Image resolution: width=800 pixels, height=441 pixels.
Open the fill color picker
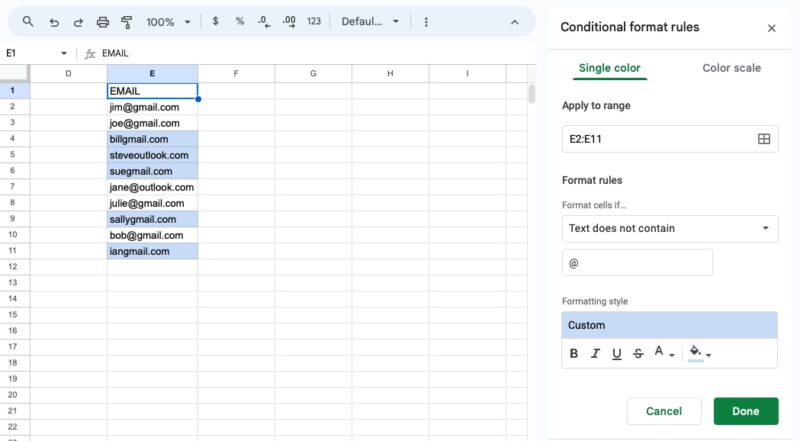[x=699, y=352]
